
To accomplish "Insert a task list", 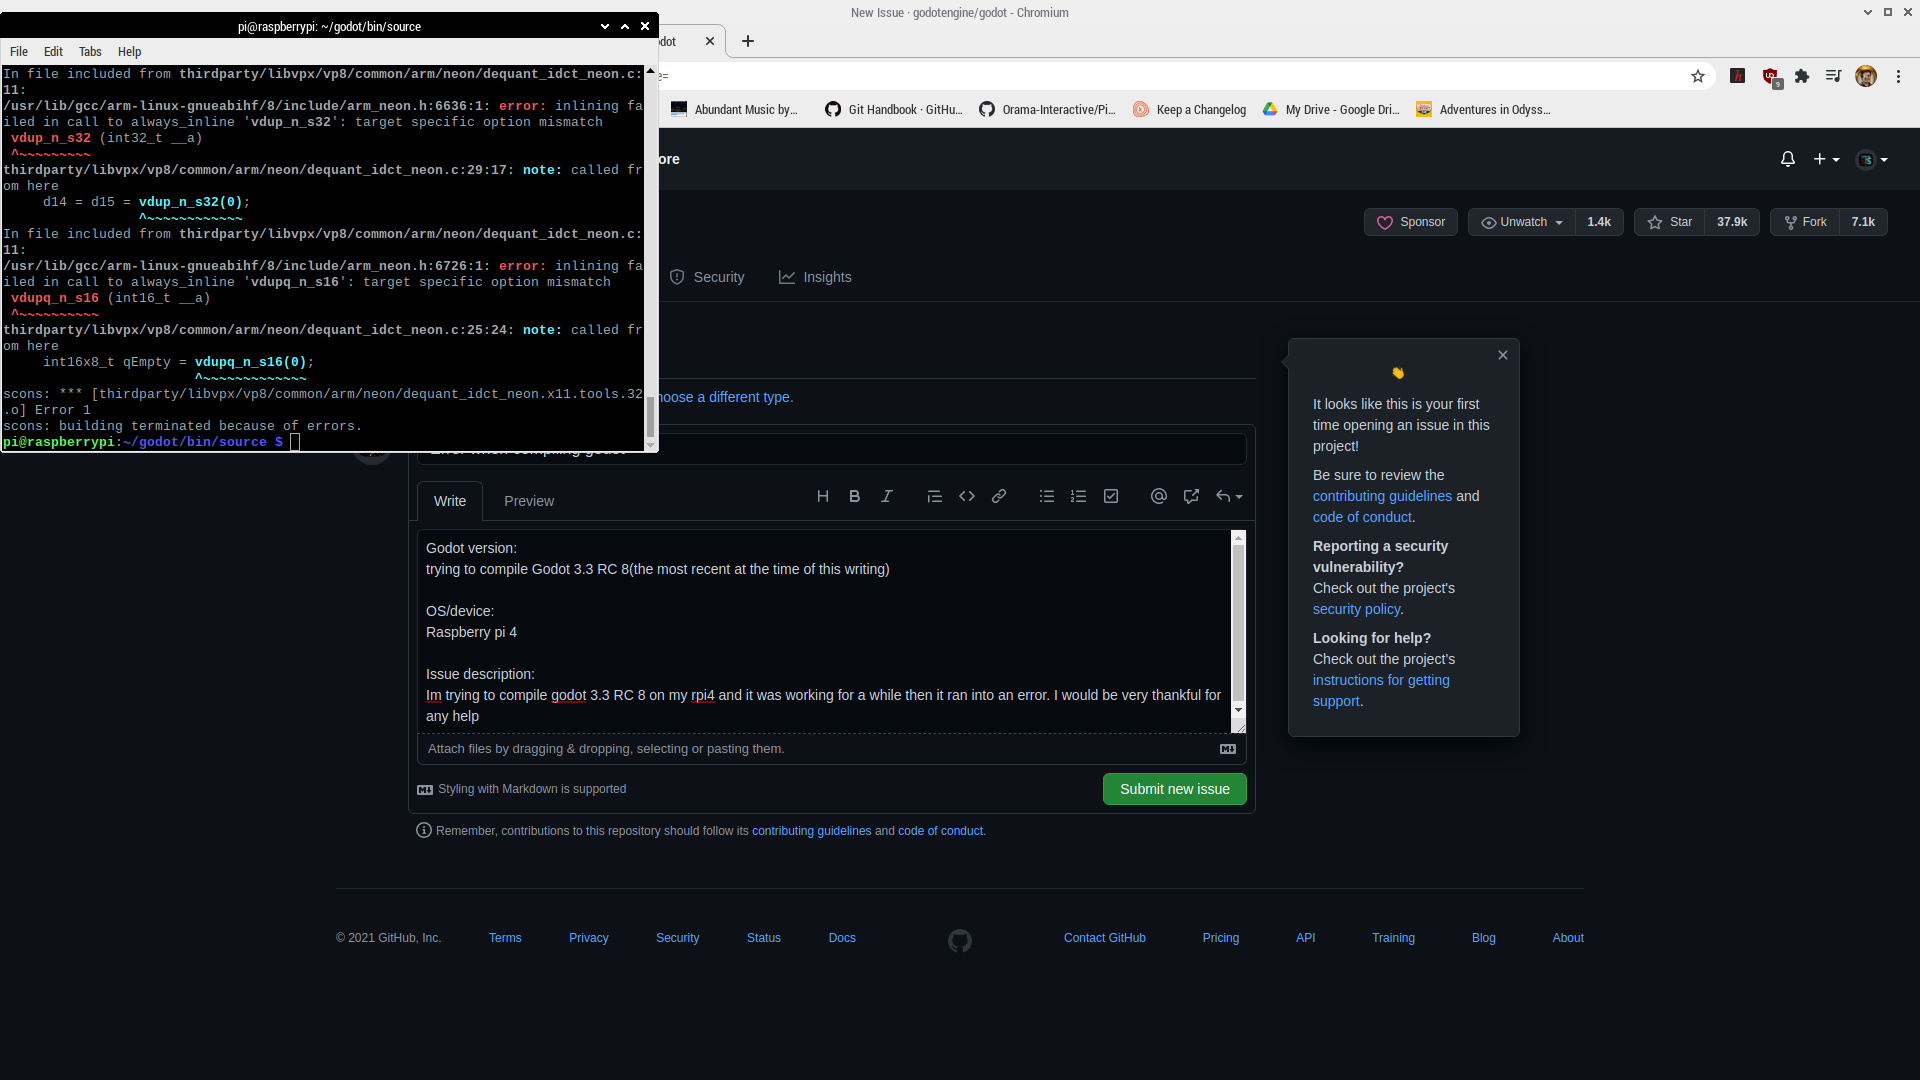I will click(x=1110, y=496).
